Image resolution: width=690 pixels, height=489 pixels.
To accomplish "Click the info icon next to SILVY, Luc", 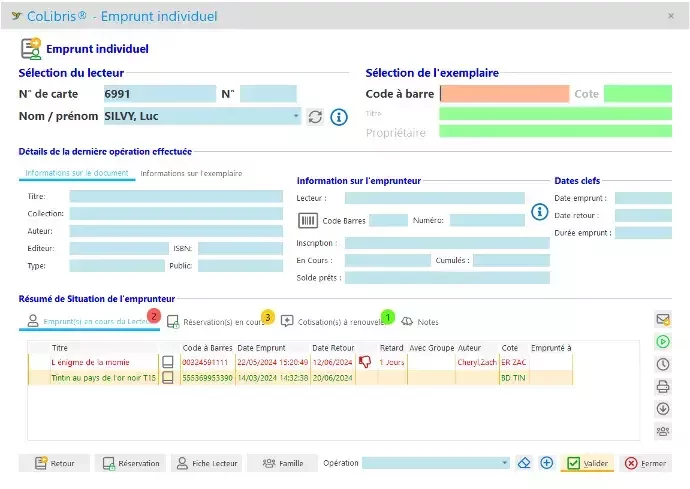I will click(339, 117).
